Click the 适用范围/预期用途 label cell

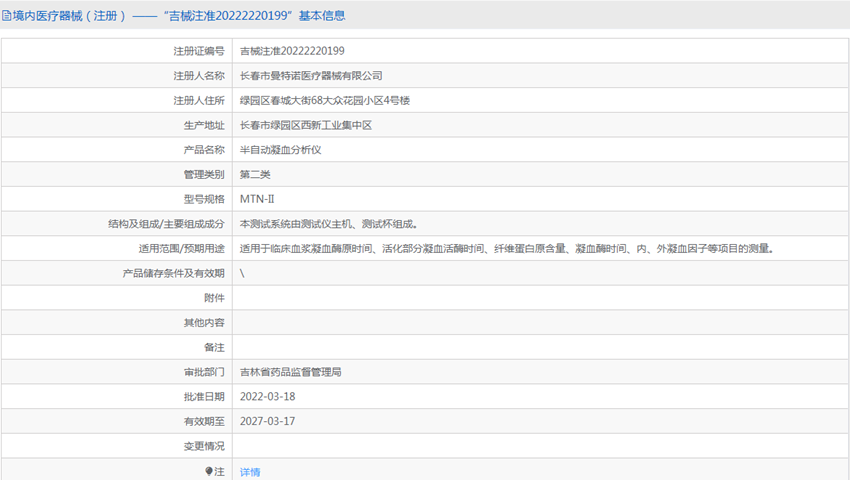point(117,248)
